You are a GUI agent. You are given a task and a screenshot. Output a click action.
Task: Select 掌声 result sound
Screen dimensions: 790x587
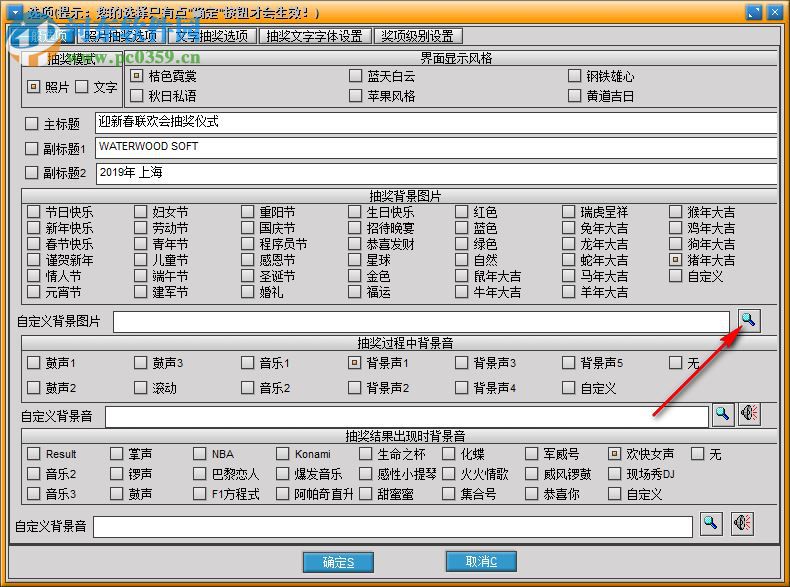(116, 453)
